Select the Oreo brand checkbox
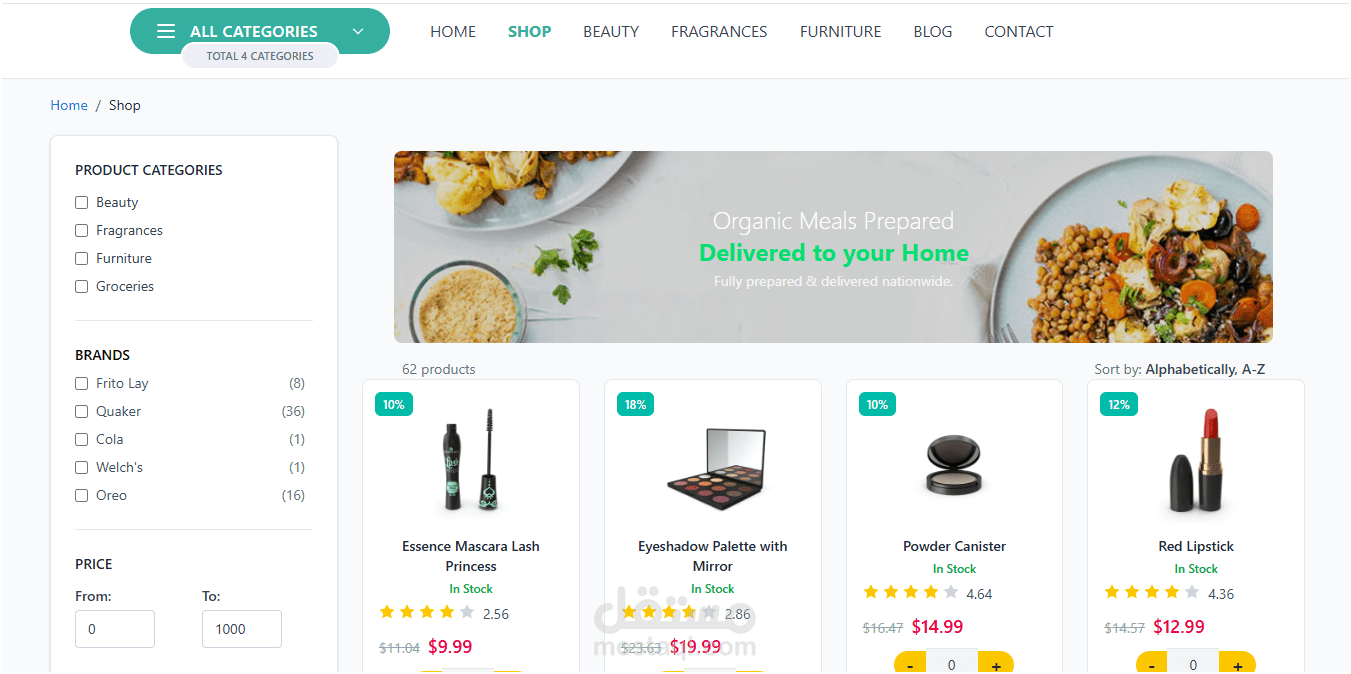Viewport: 1351px width, 674px height. tap(82, 496)
